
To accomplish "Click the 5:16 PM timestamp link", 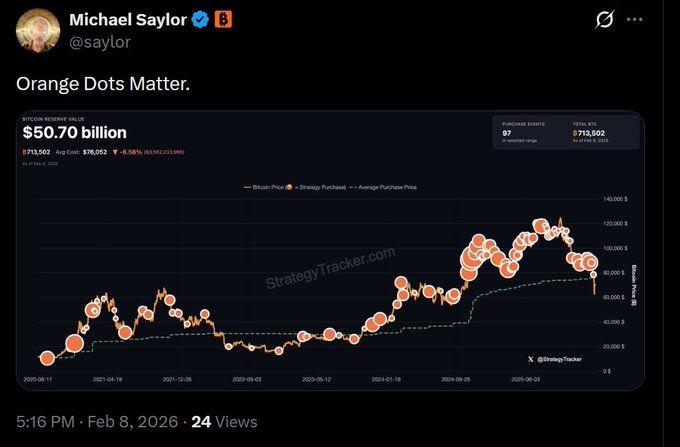I will (45, 422).
